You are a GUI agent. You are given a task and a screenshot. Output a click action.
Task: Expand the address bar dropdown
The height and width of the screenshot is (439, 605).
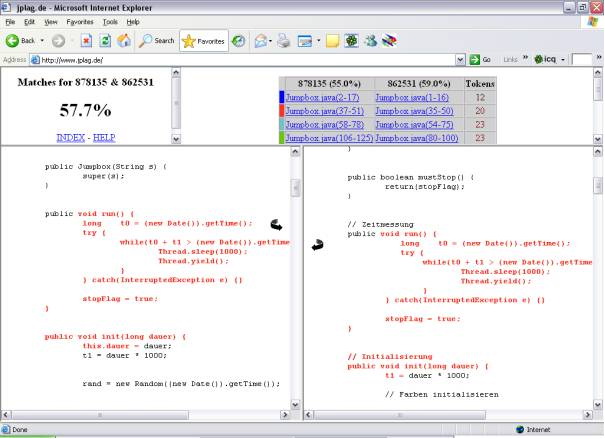pyautogui.click(x=460, y=60)
